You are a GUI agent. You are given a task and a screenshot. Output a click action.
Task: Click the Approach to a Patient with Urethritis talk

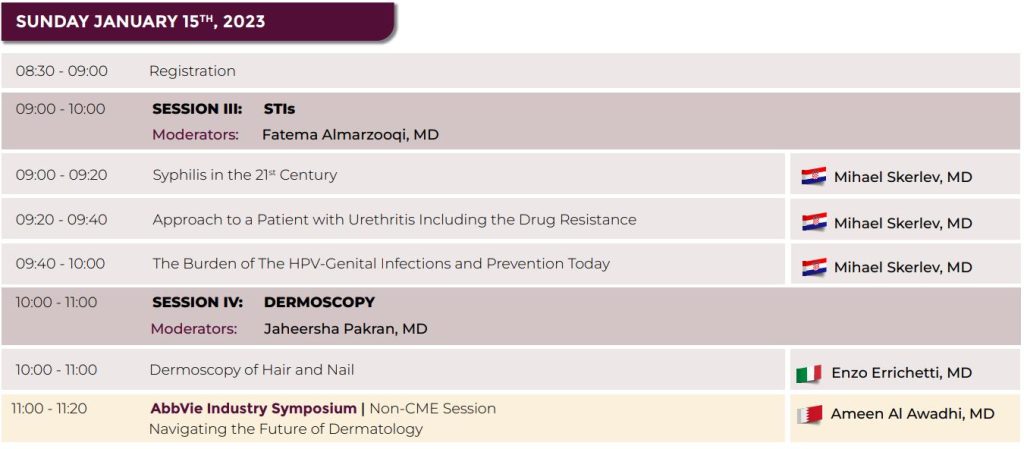(x=394, y=220)
